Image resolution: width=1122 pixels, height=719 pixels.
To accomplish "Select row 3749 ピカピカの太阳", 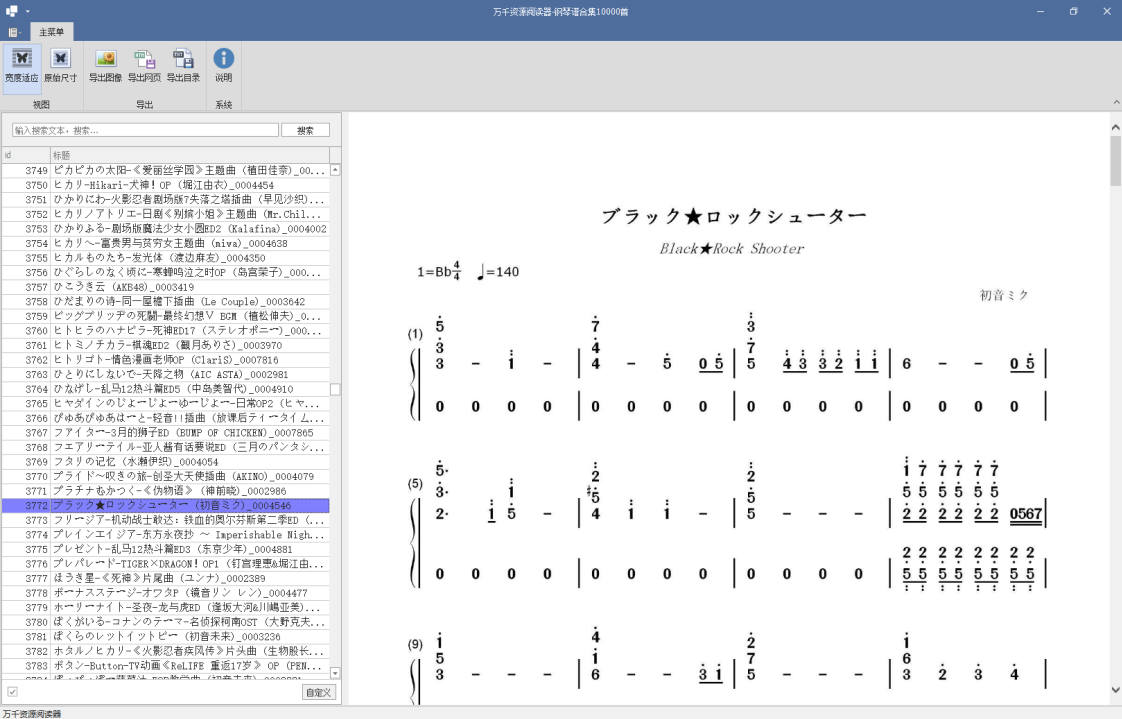I will point(165,170).
